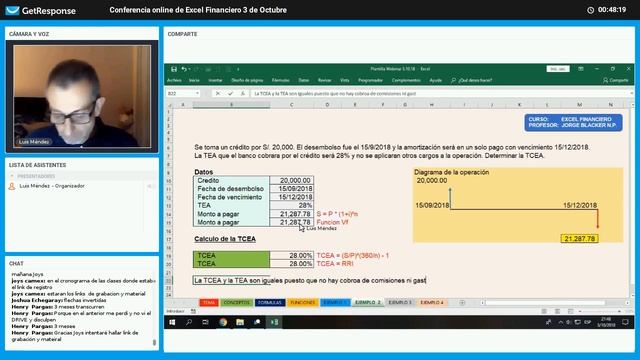Click into the formula bar text
640x360 pixels.
coord(440,93)
